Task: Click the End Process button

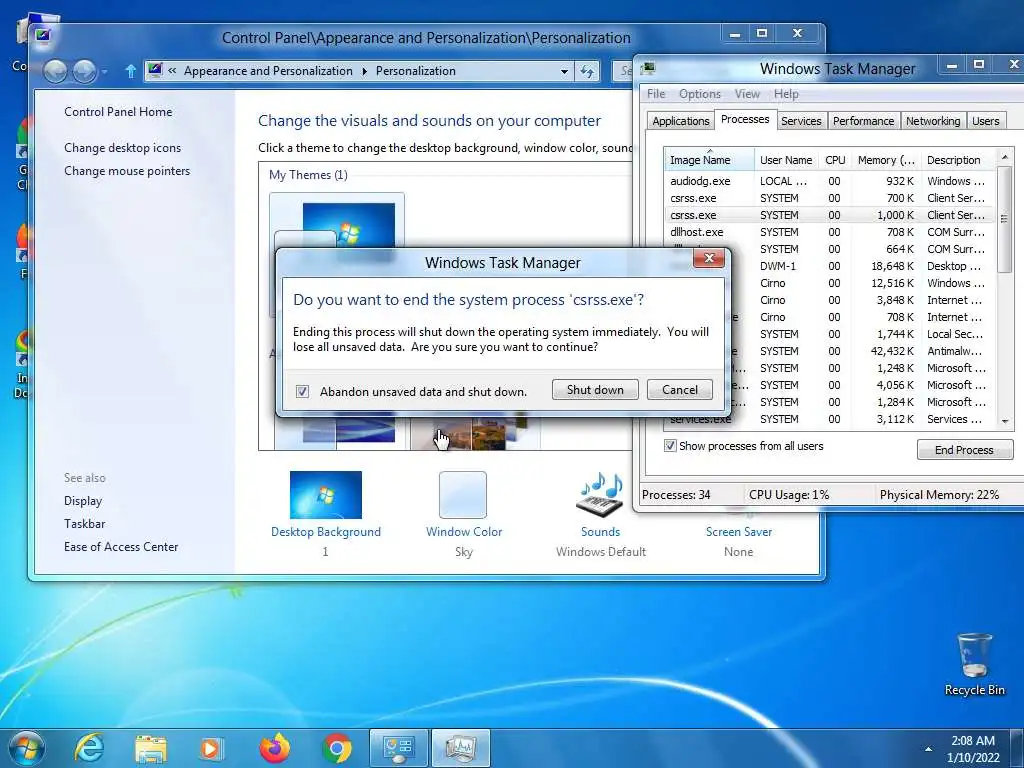Action: (x=965, y=450)
